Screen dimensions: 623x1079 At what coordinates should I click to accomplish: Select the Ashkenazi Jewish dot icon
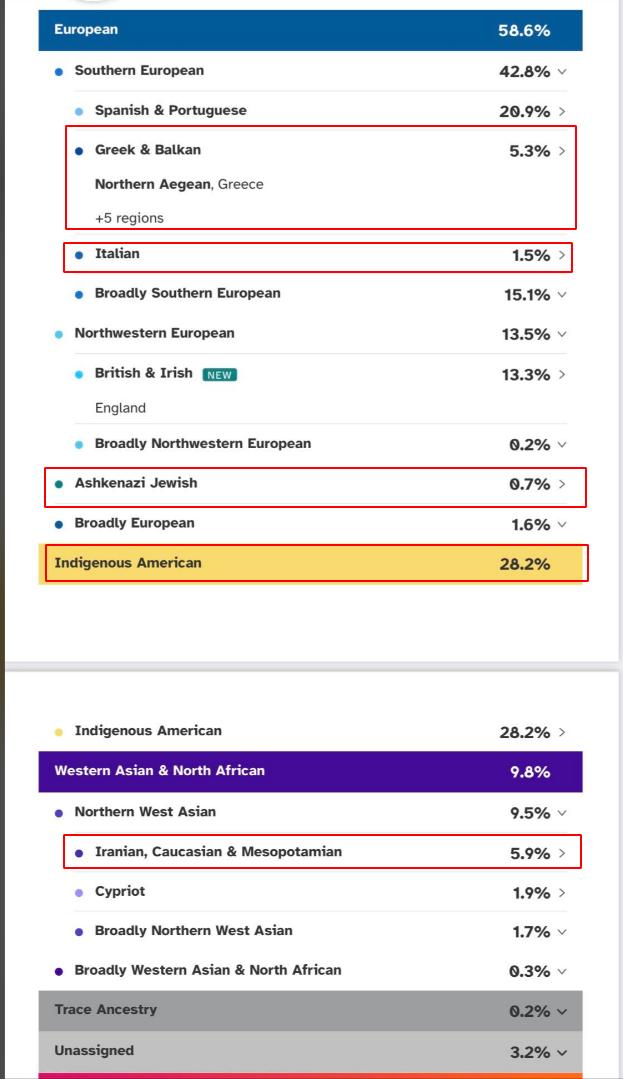[60, 484]
